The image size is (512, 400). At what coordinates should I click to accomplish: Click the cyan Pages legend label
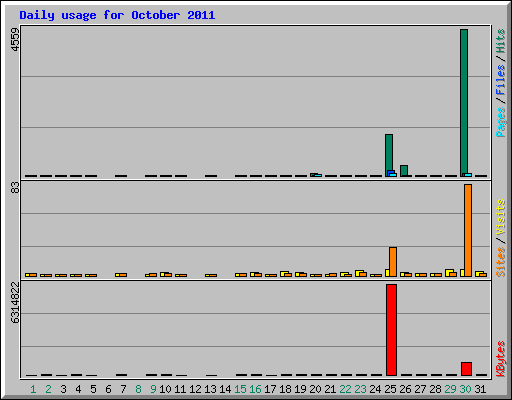[x=500, y=122]
